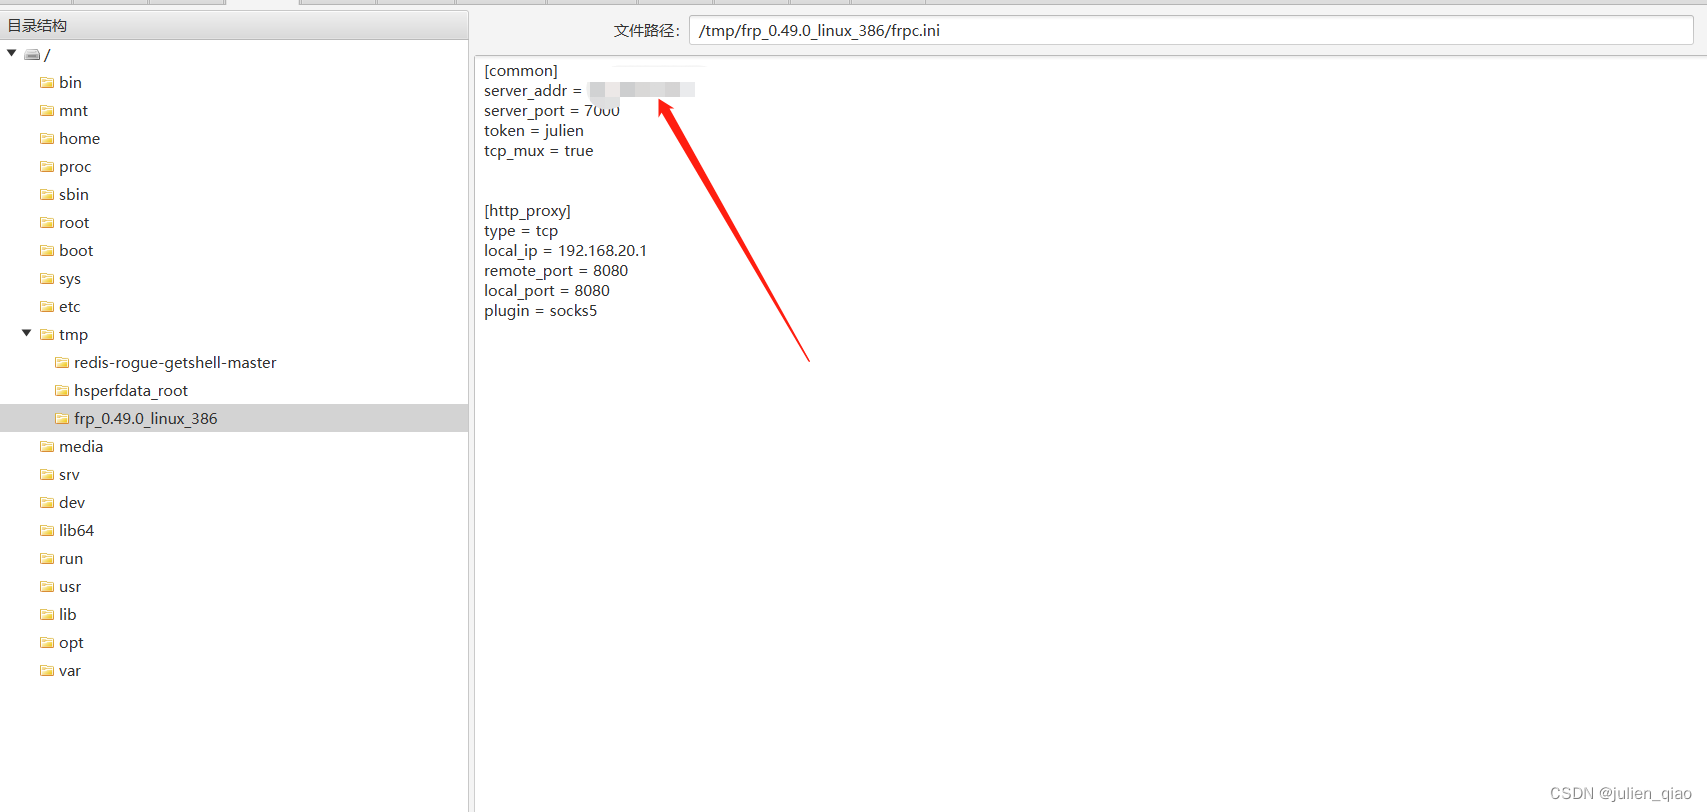Open the usr directory label
This screenshot has width=1707, height=812.
coord(70,587)
